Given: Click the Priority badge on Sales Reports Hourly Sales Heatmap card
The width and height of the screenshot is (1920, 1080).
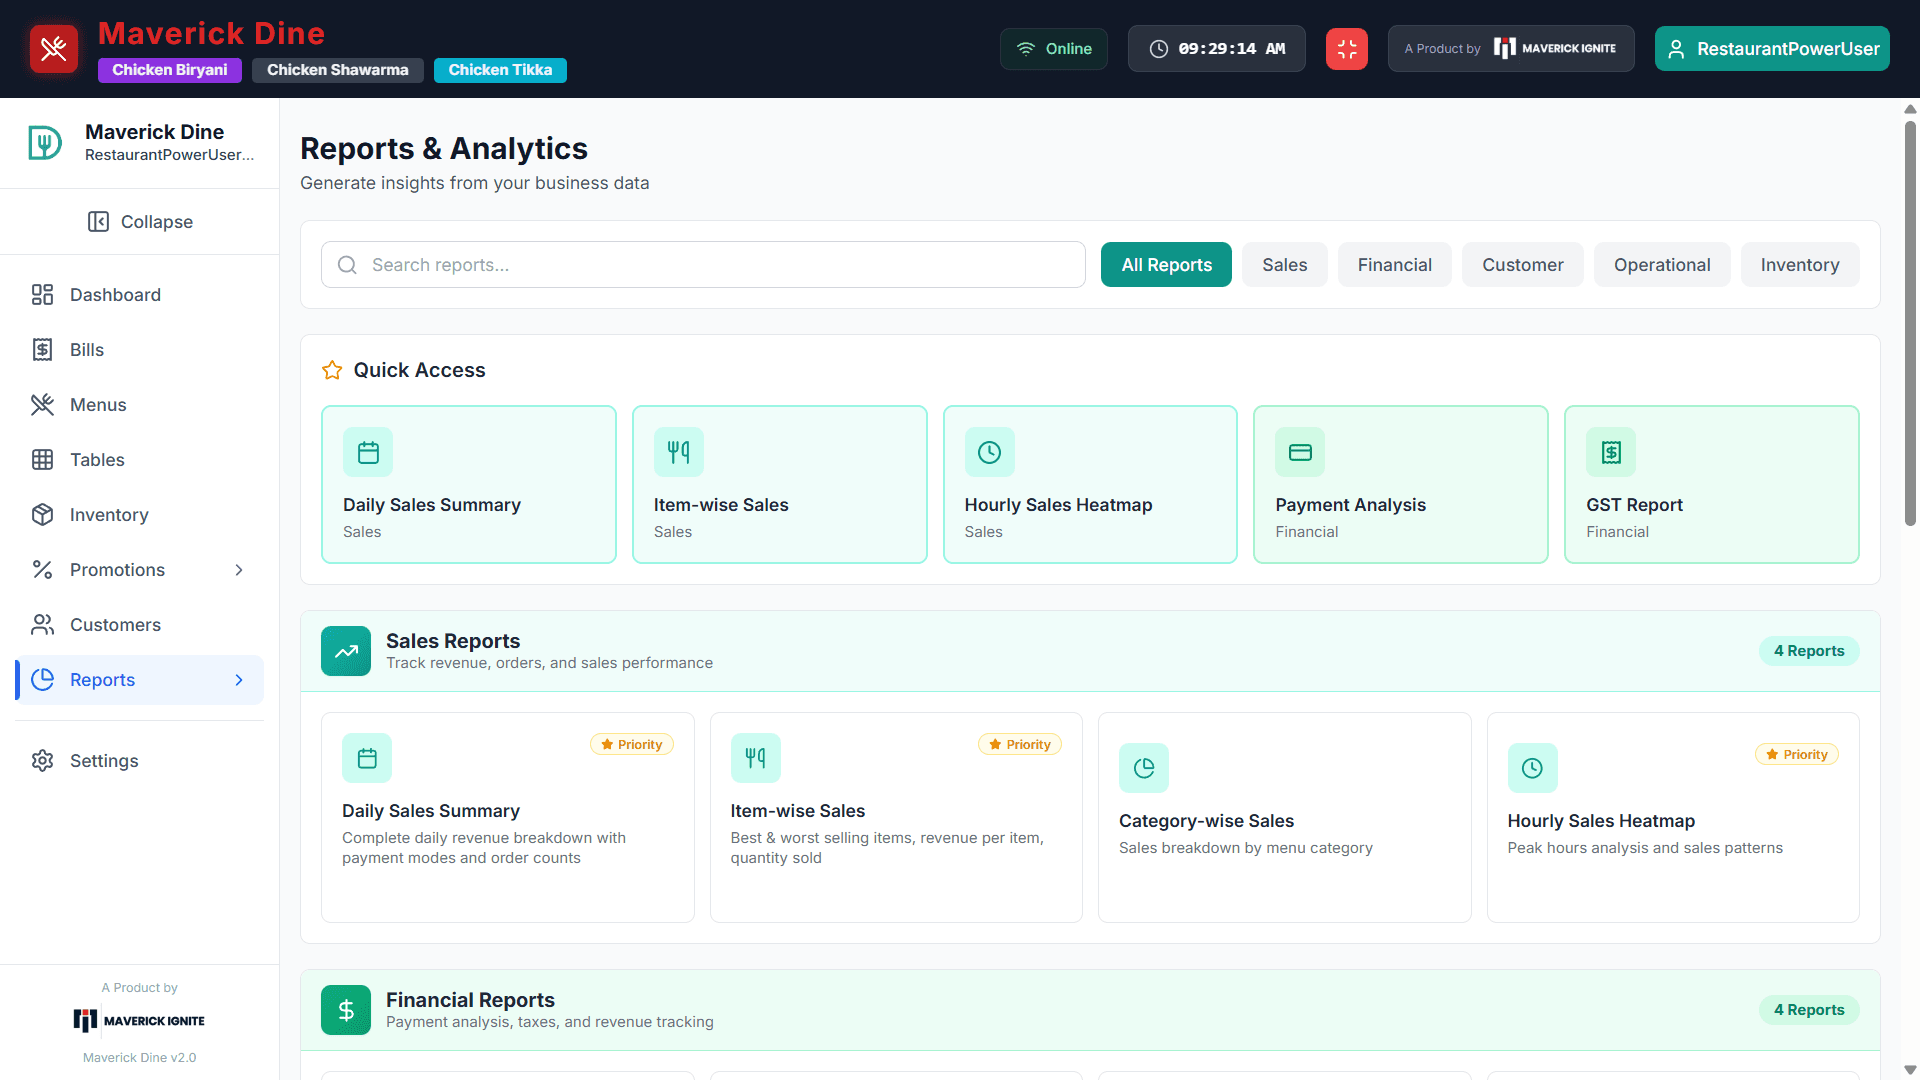Looking at the screenshot, I should [1797, 754].
